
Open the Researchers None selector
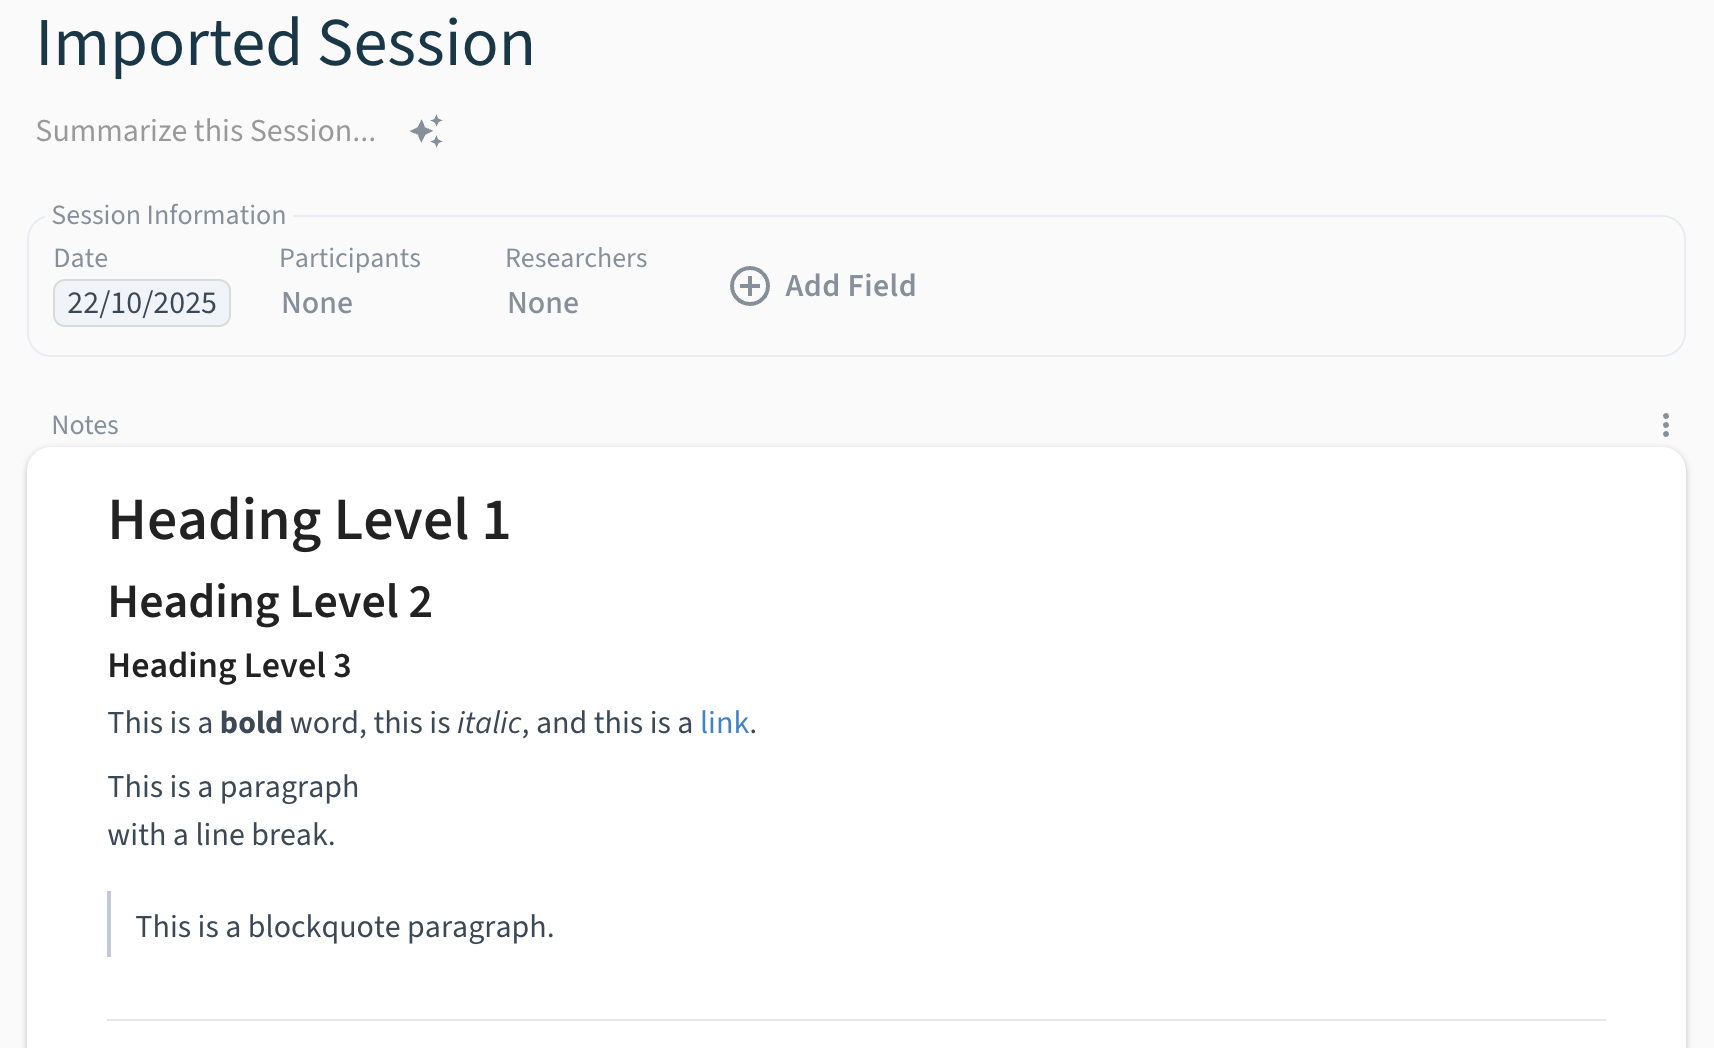(x=543, y=303)
